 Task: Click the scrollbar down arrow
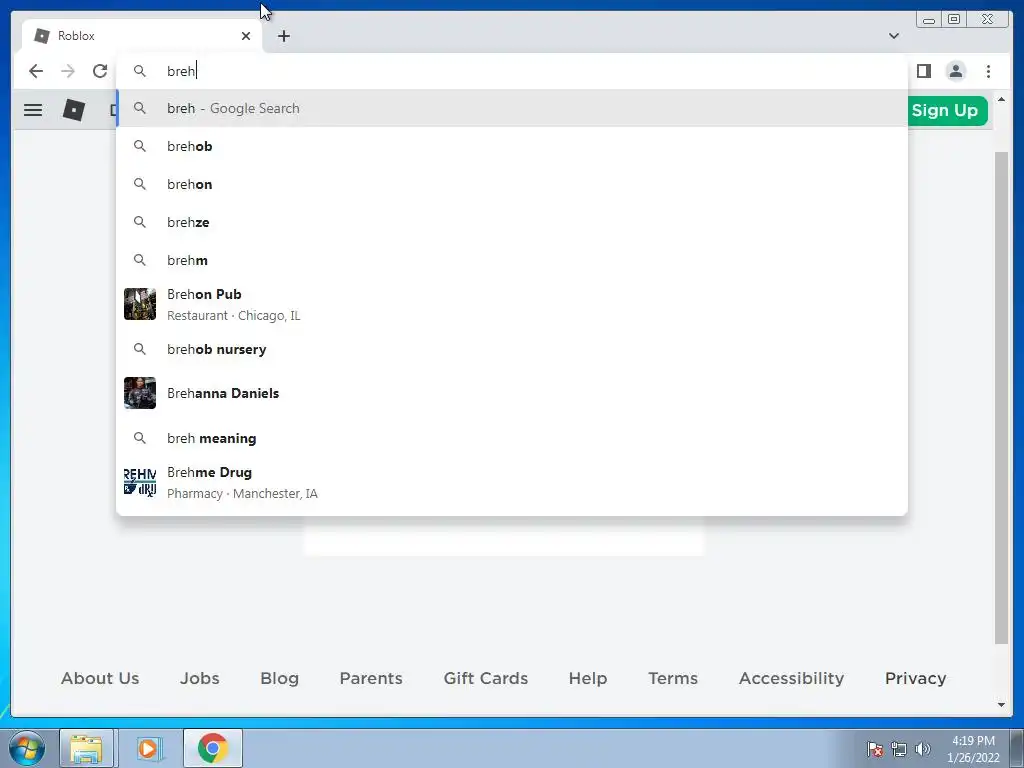pos(1001,705)
